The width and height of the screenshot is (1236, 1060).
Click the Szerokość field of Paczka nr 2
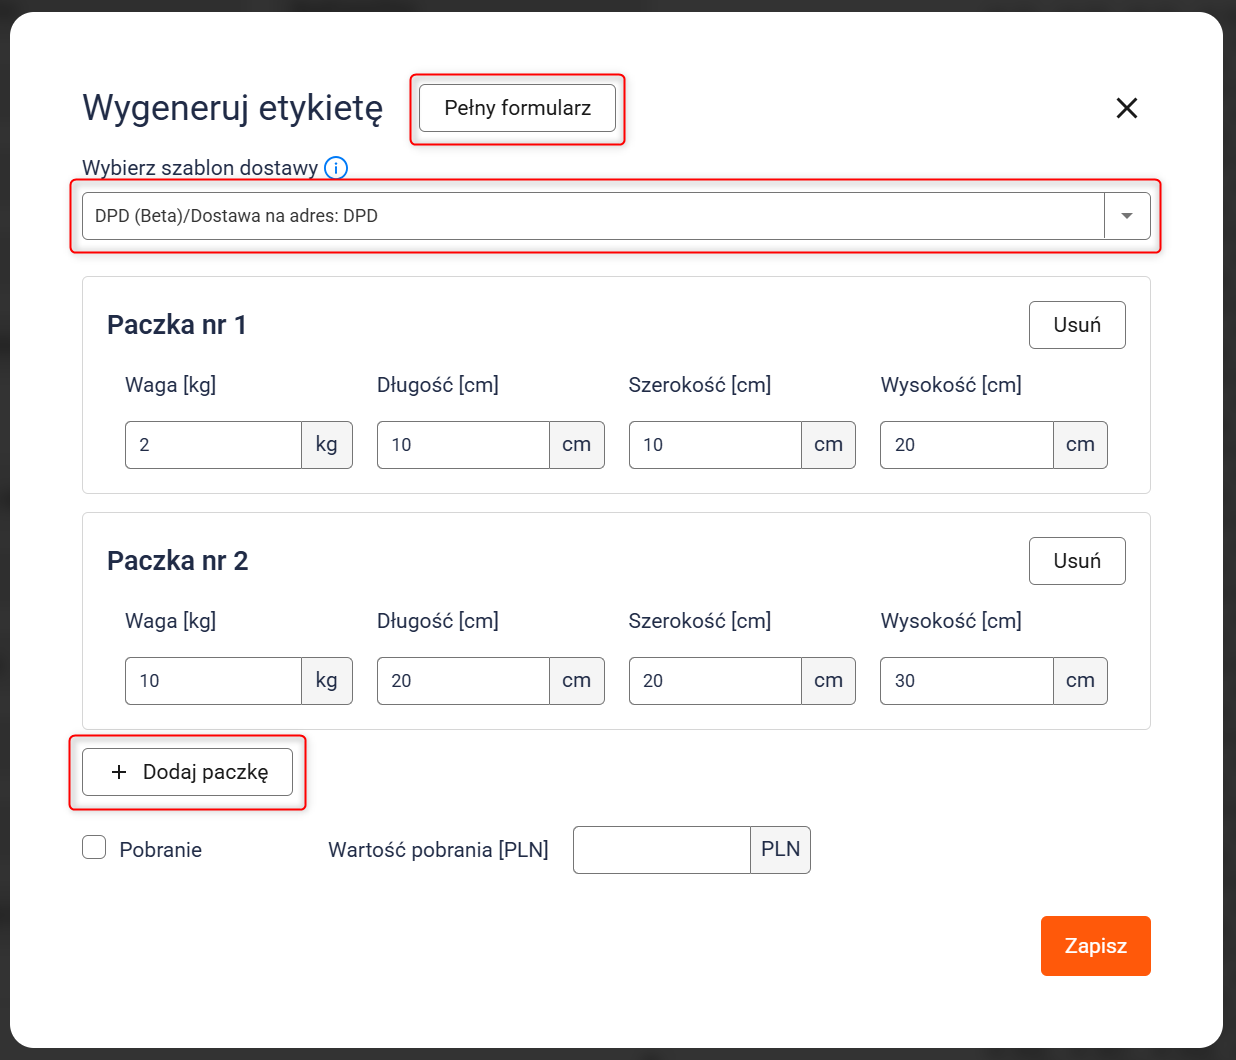[x=715, y=681]
